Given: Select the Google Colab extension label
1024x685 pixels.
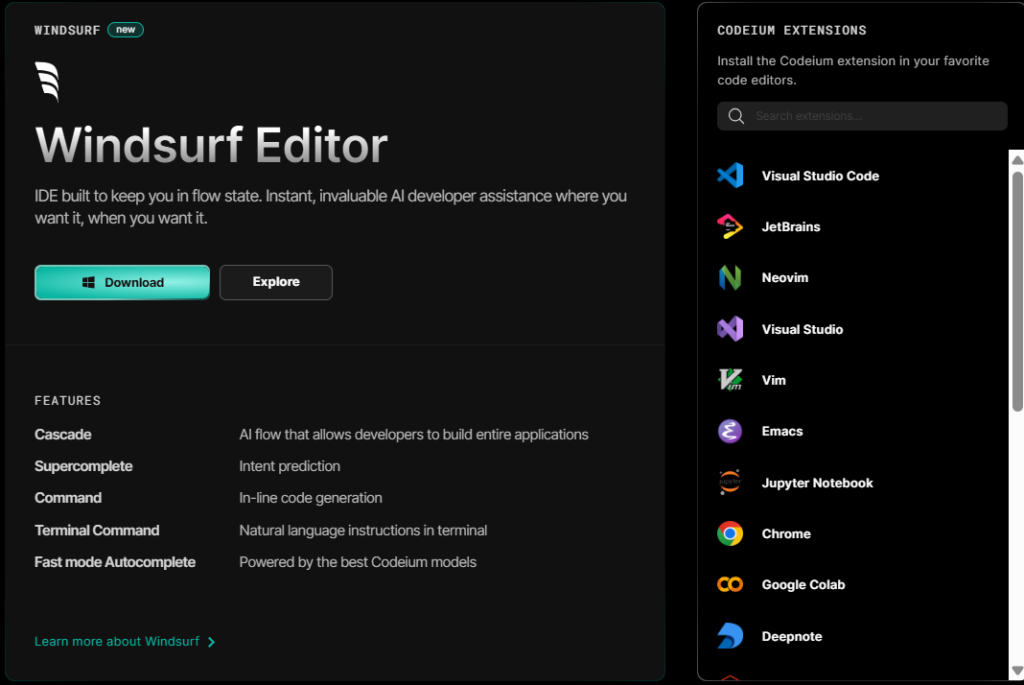Looking at the screenshot, I should click(x=803, y=584).
